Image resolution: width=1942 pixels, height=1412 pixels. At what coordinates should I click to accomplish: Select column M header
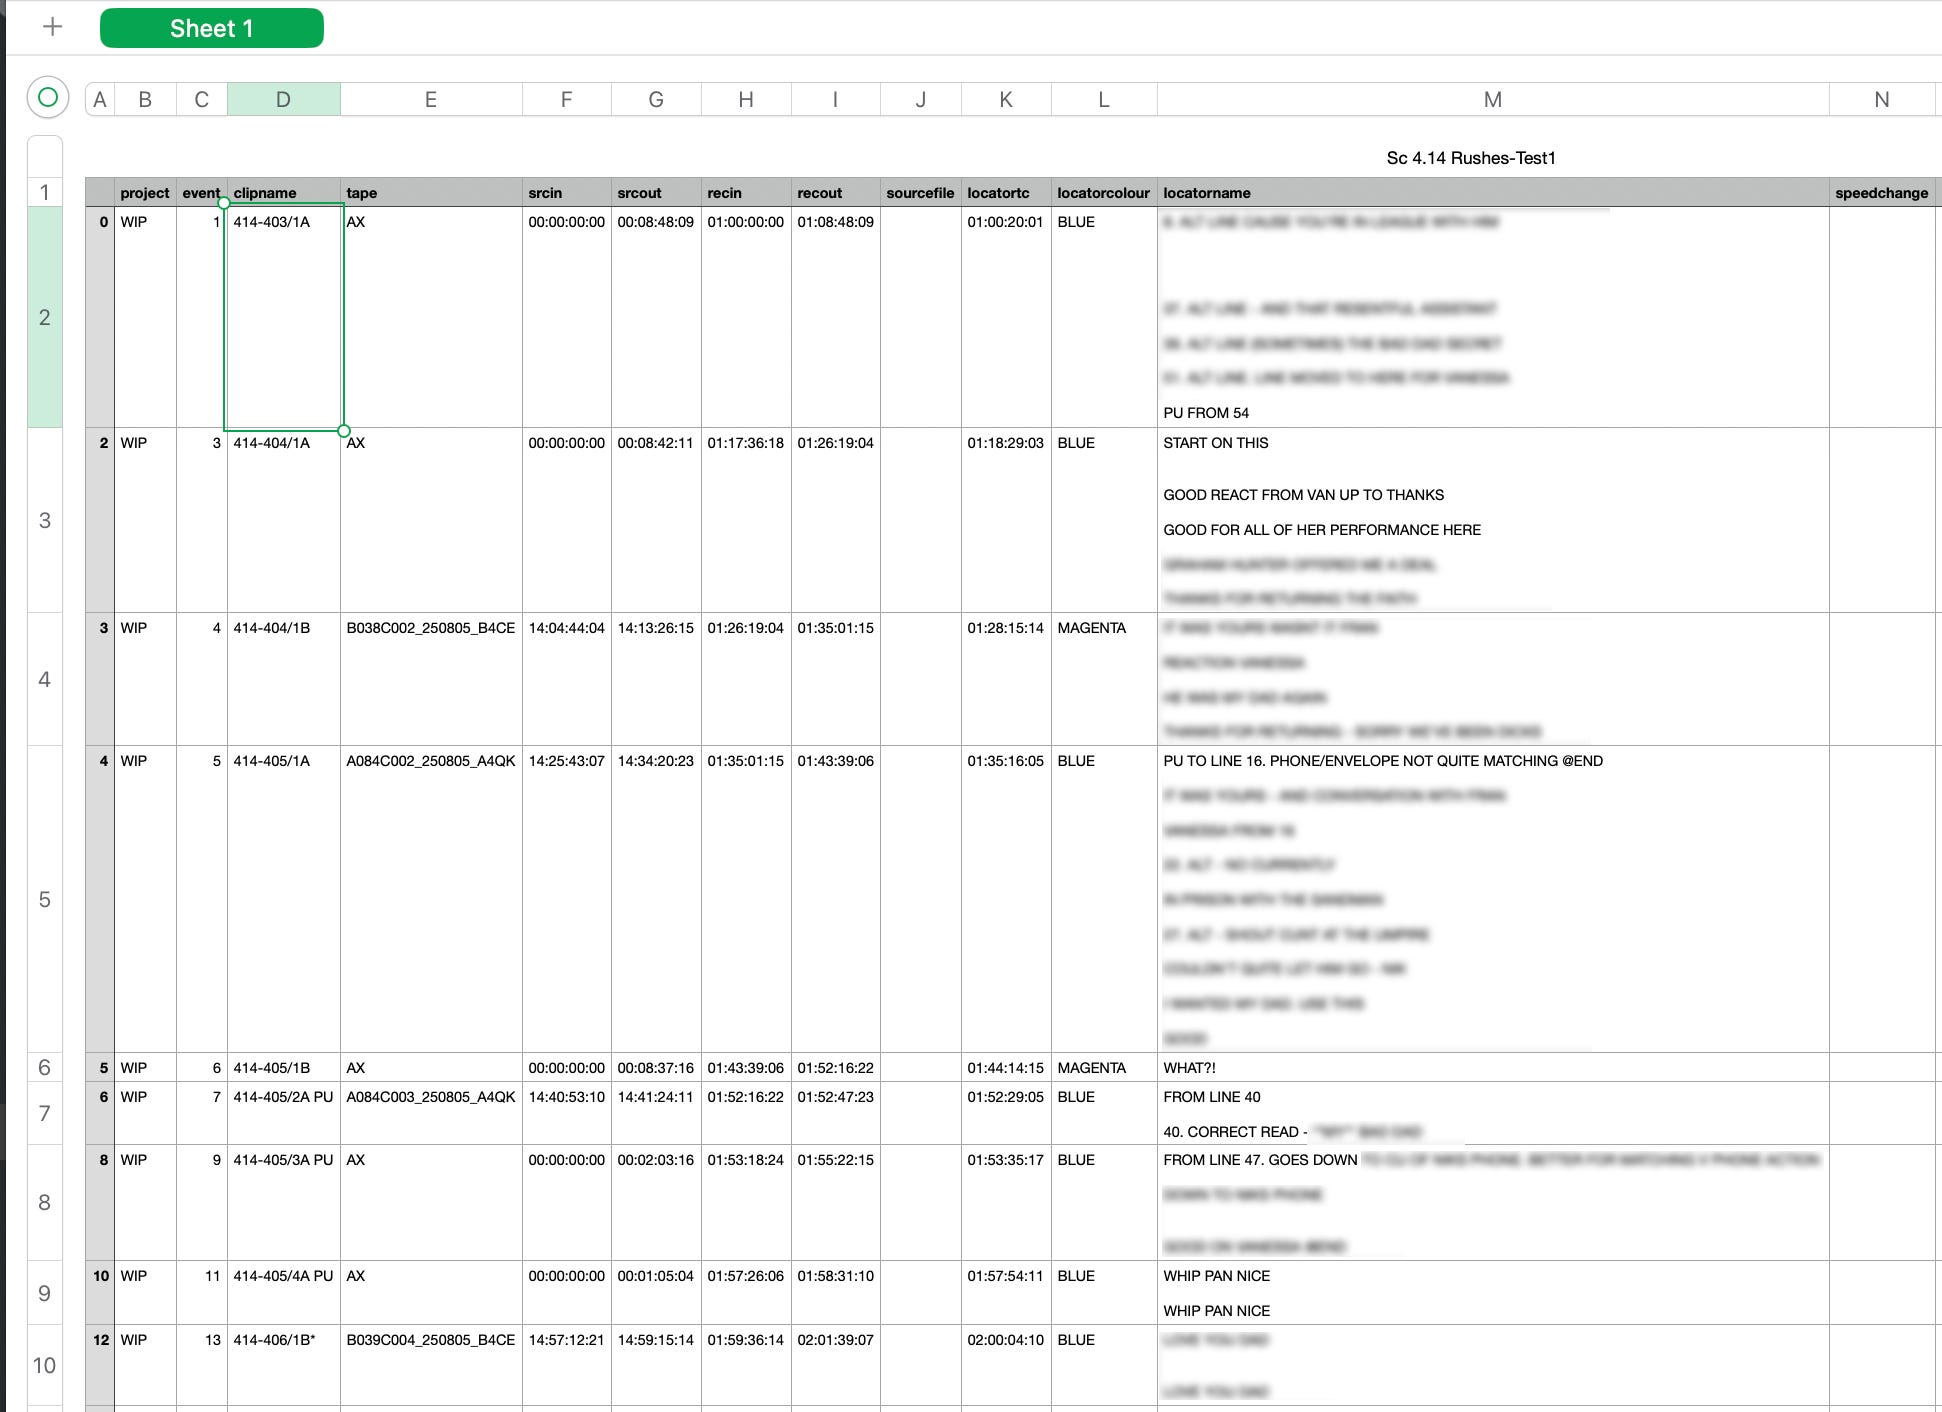(1492, 99)
